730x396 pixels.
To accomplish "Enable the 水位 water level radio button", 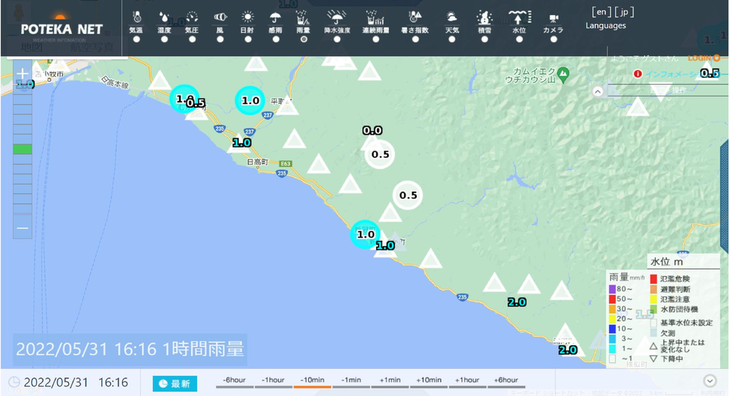I will coord(519,40).
